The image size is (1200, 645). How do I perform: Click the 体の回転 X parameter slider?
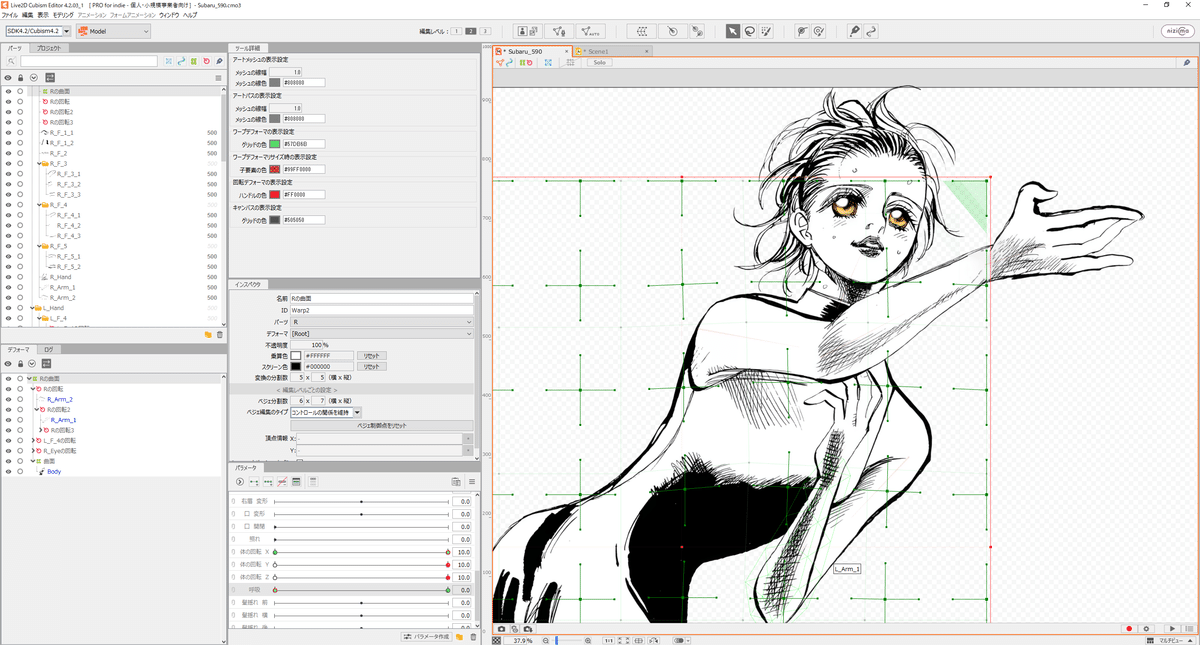coord(361,551)
